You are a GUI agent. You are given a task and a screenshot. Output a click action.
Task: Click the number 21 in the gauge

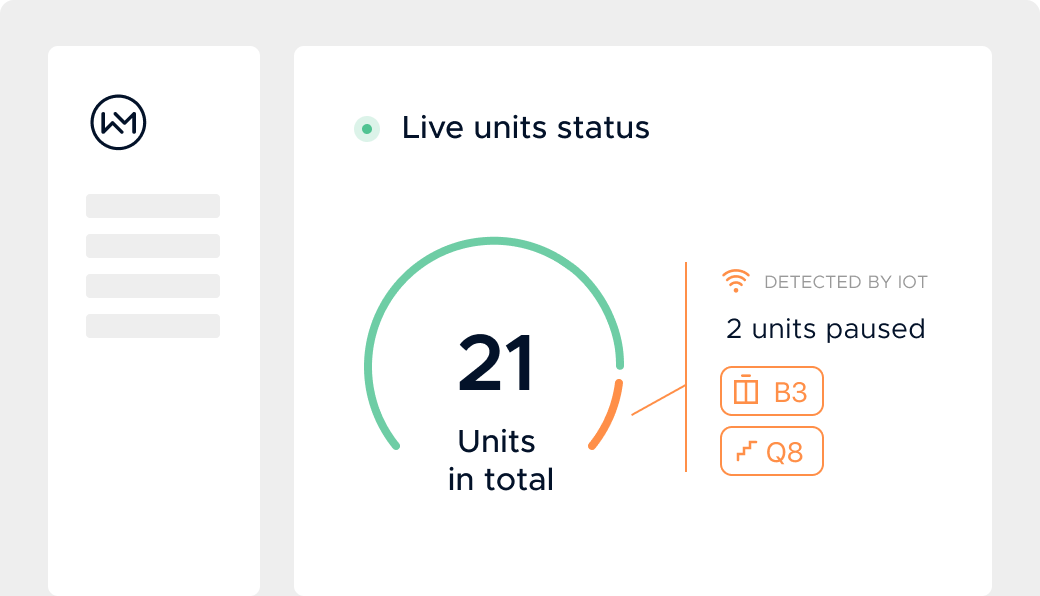point(496,365)
